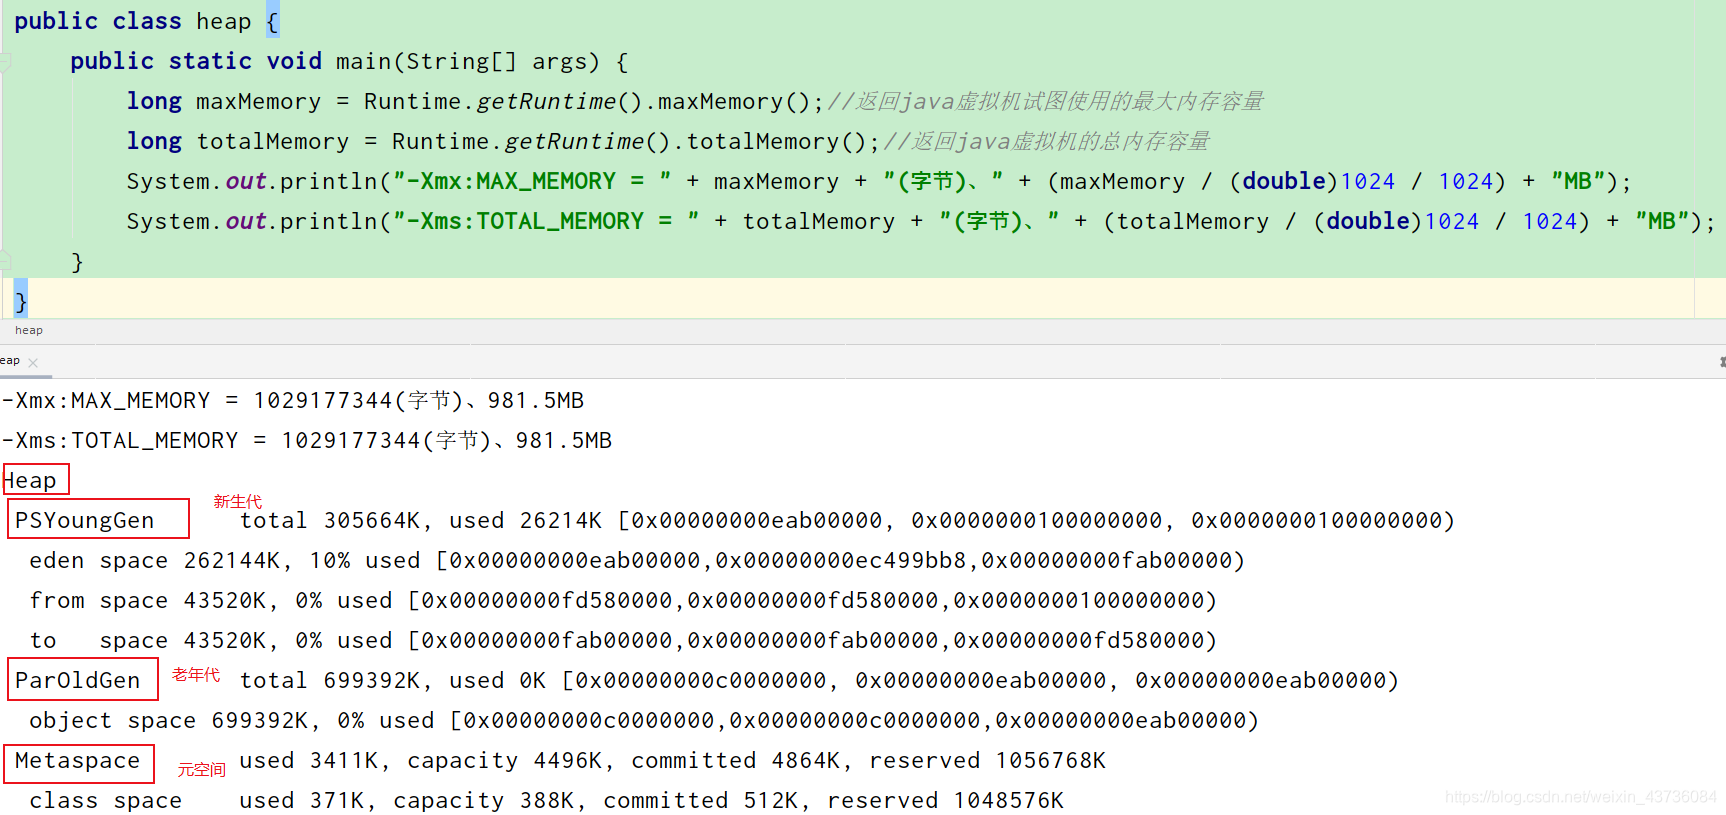Click 'ParOldGen' in console output
The width and height of the screenshot is (1726, 815).
tap(78, 681)
